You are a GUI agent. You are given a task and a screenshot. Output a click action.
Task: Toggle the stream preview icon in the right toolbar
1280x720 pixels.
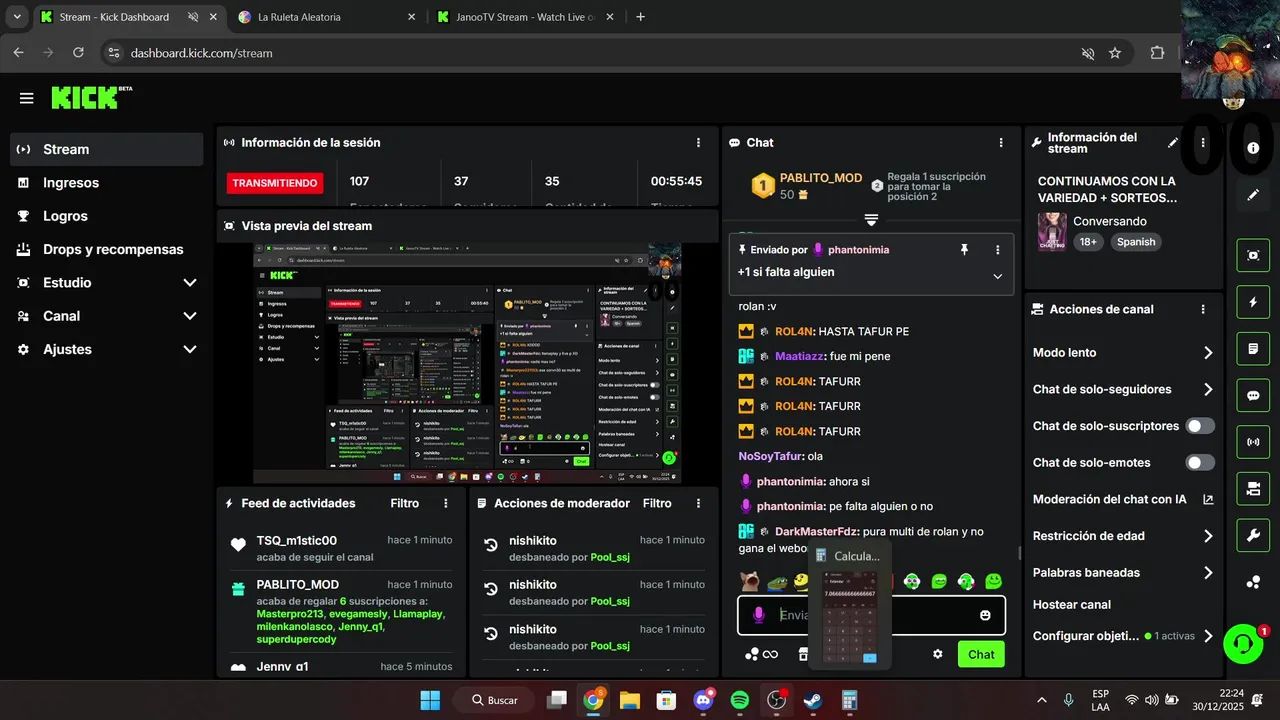coord(1253,255)
